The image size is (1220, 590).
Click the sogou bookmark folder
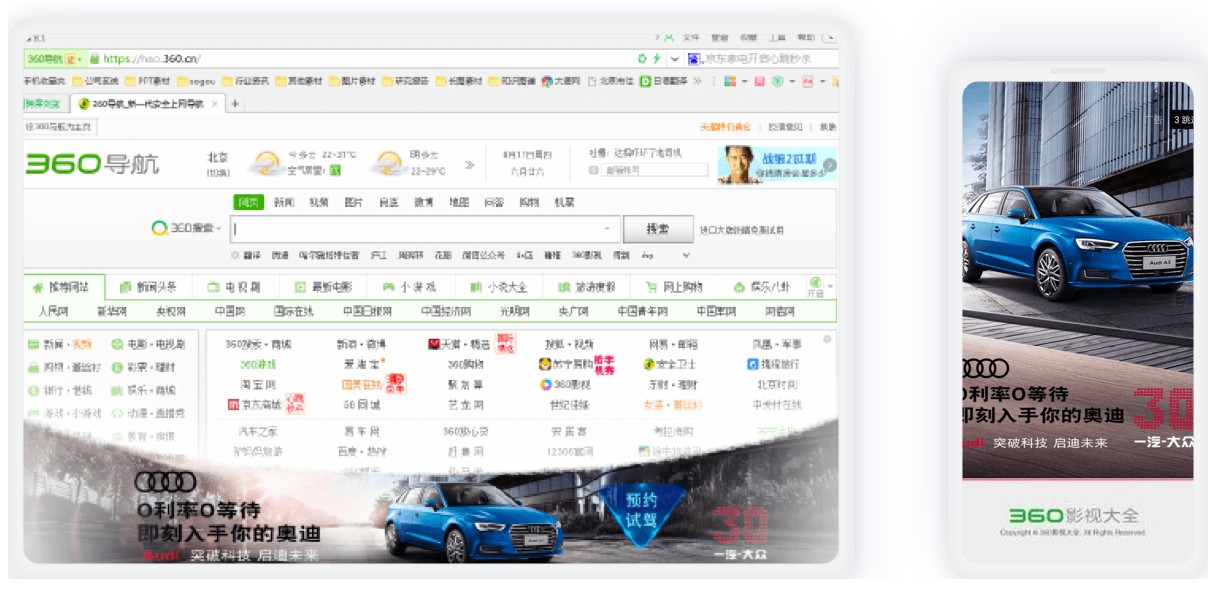(x=196, y=81)
